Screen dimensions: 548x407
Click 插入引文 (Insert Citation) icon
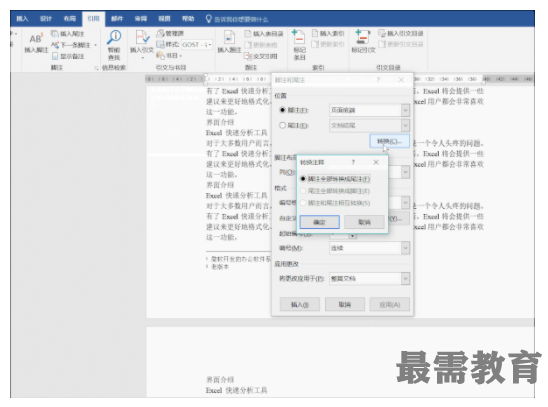coord(142,38)
